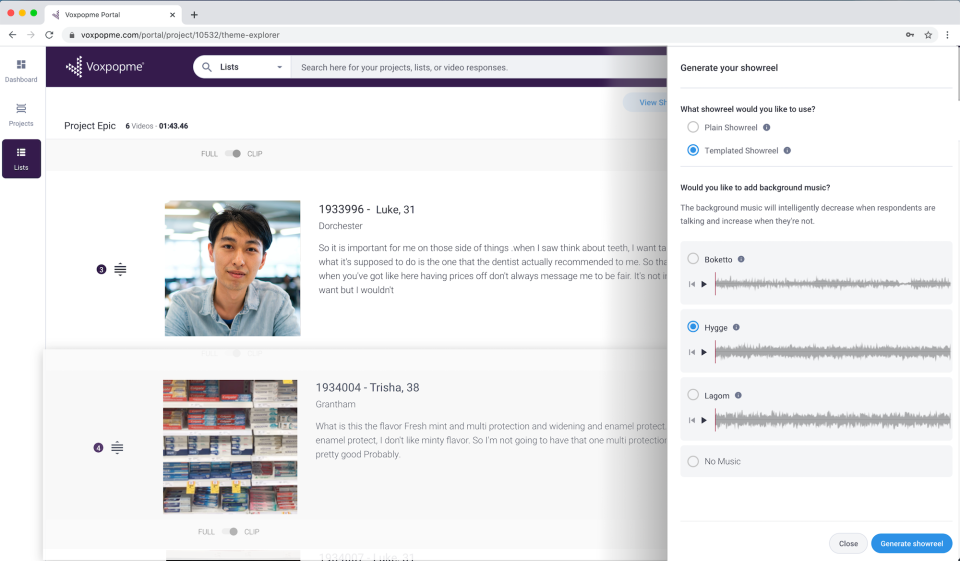This screenshot has height=561, width=960.
Task: Click info icon beside Boketto
Action: pos(741,259)
